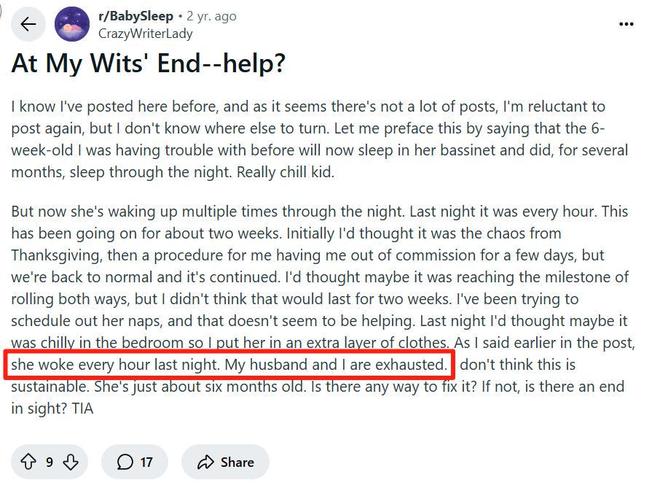The height and width of the screenshot is (488, 660).
Task: Click the word "TIA" ending the post
Action: click(x=83, y=408)
